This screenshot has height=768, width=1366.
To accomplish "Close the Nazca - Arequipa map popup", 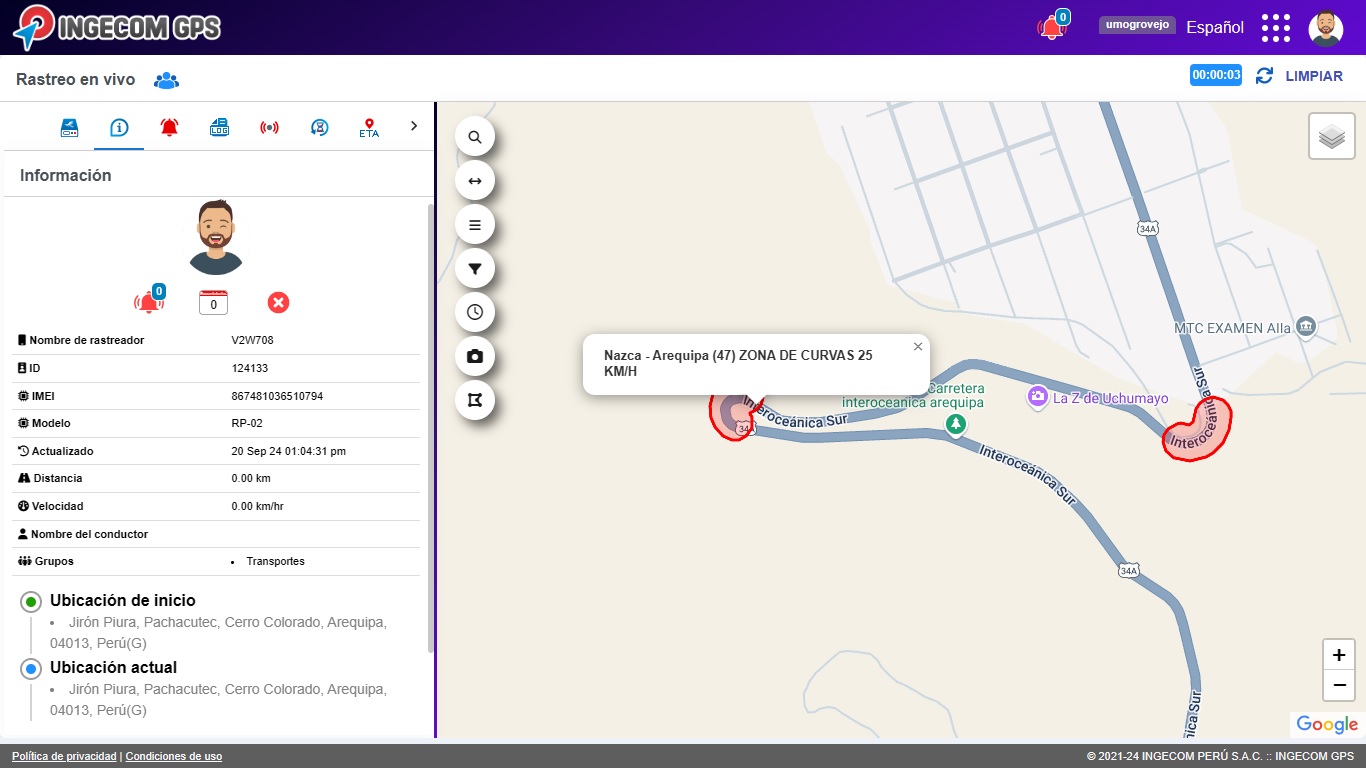I will (x=918, y=347).
